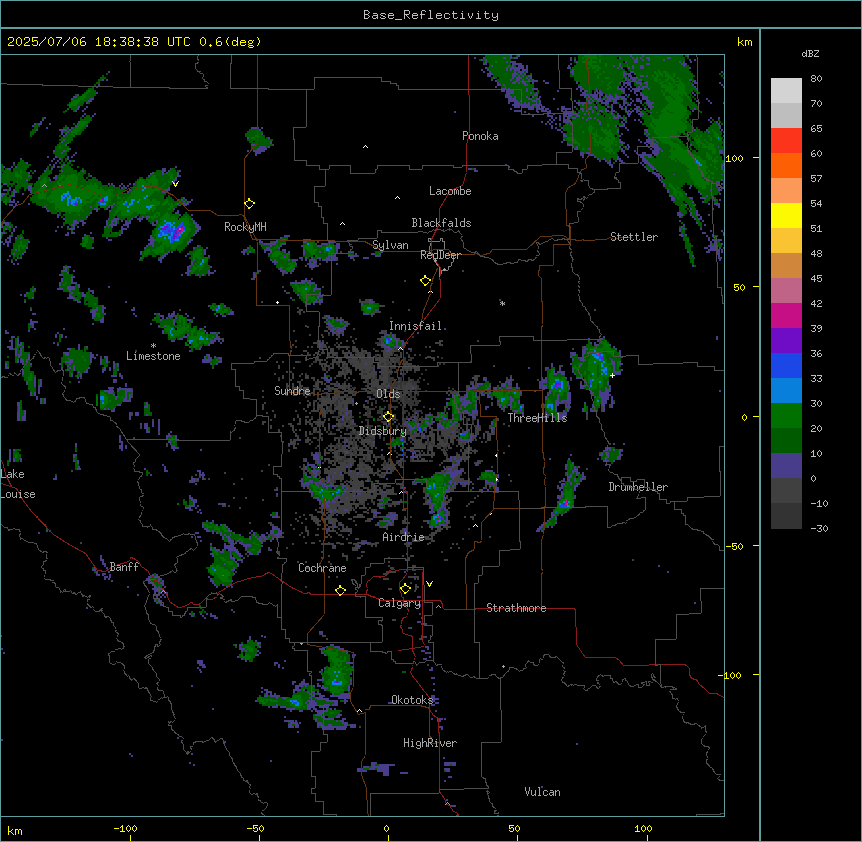Click the dBZ legend heading
Image resolution: width=862 pixels, height=842 pixels.
coord(810,53)
